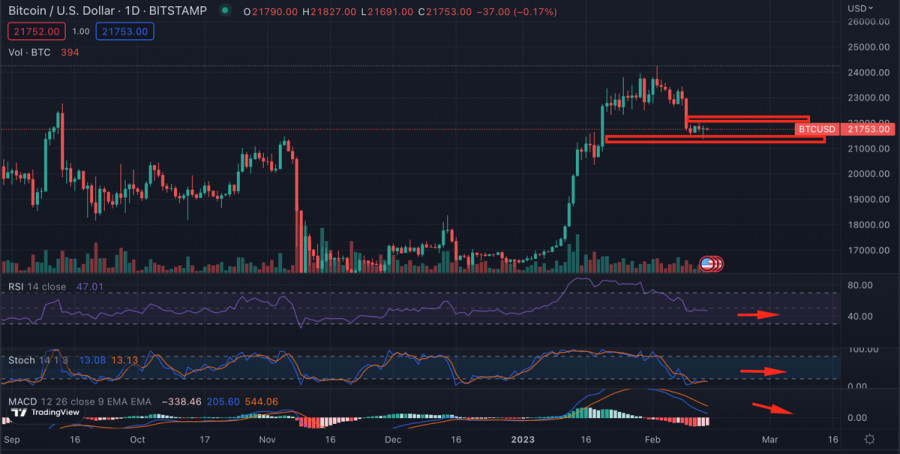The image size is (900, 454).
Task: Click the current price tag 21753.00 on axis
Action: pos(868,130)
